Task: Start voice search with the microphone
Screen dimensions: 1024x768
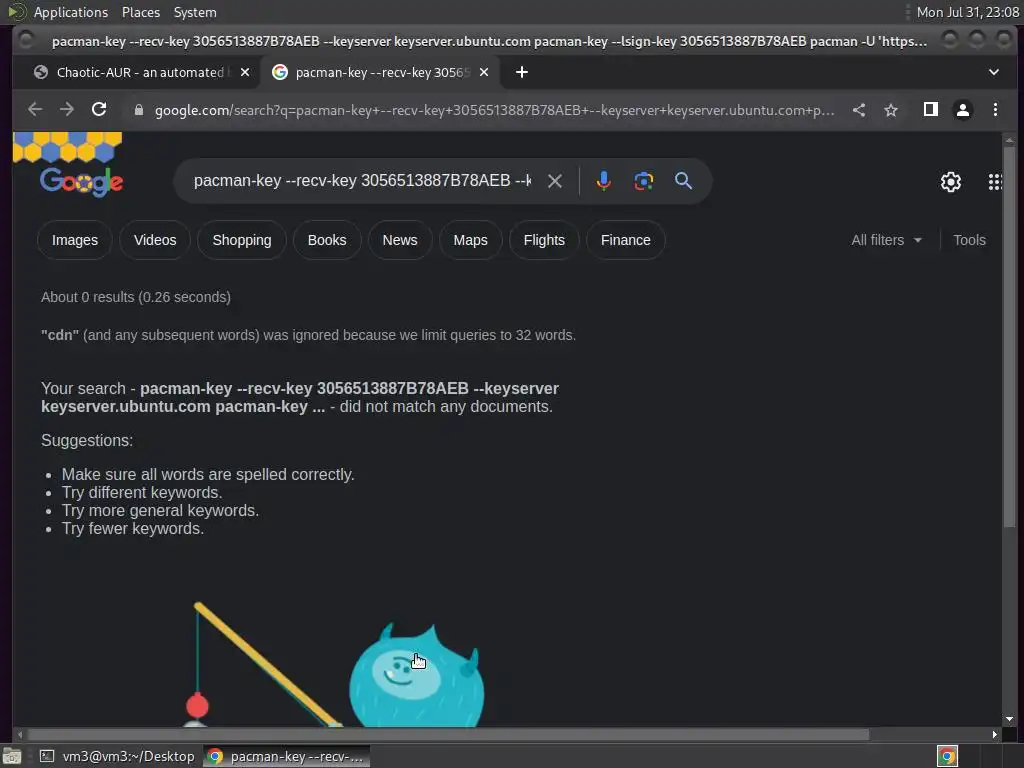Action: pyautogui.click(x=604, y=181)
